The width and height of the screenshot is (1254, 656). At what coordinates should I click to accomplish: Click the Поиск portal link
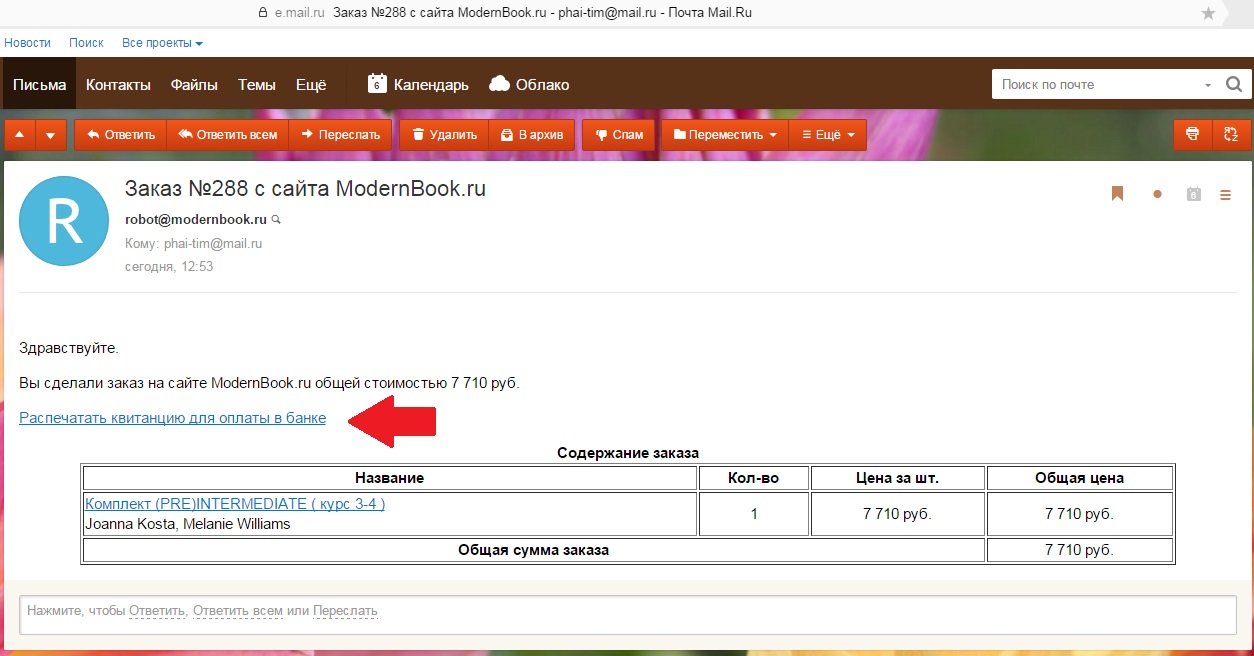86,43
